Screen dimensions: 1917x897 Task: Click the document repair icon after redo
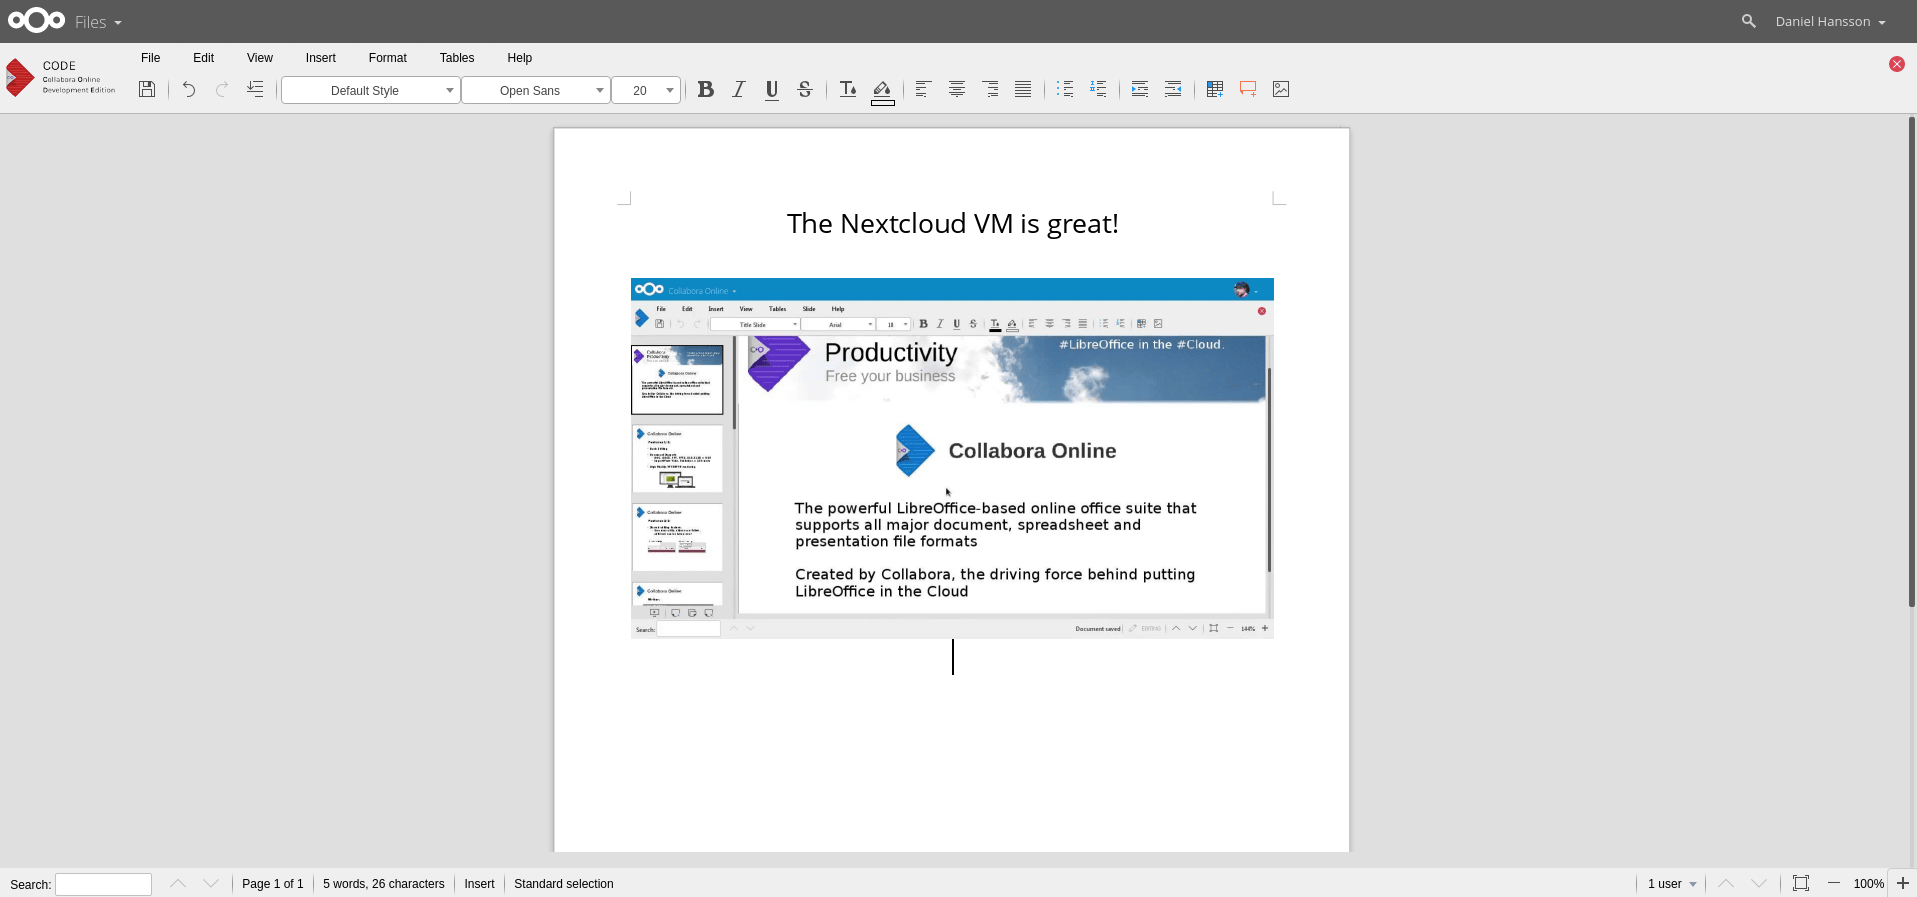coord(255,89)
